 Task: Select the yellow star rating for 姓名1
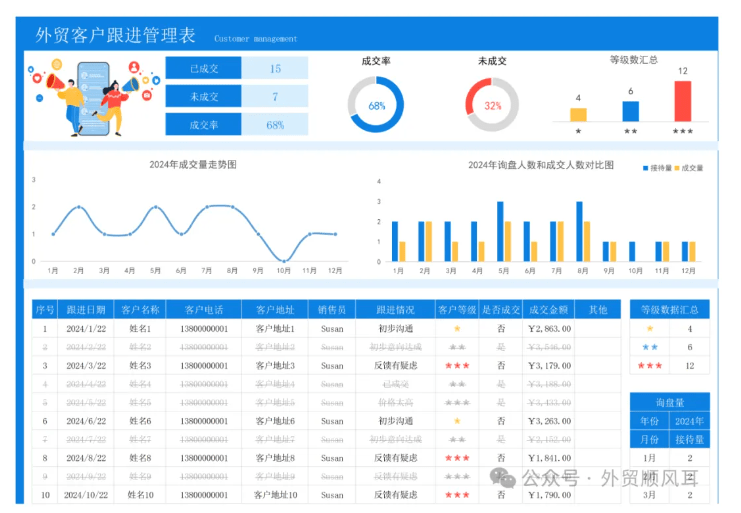[x=457, y=328]
